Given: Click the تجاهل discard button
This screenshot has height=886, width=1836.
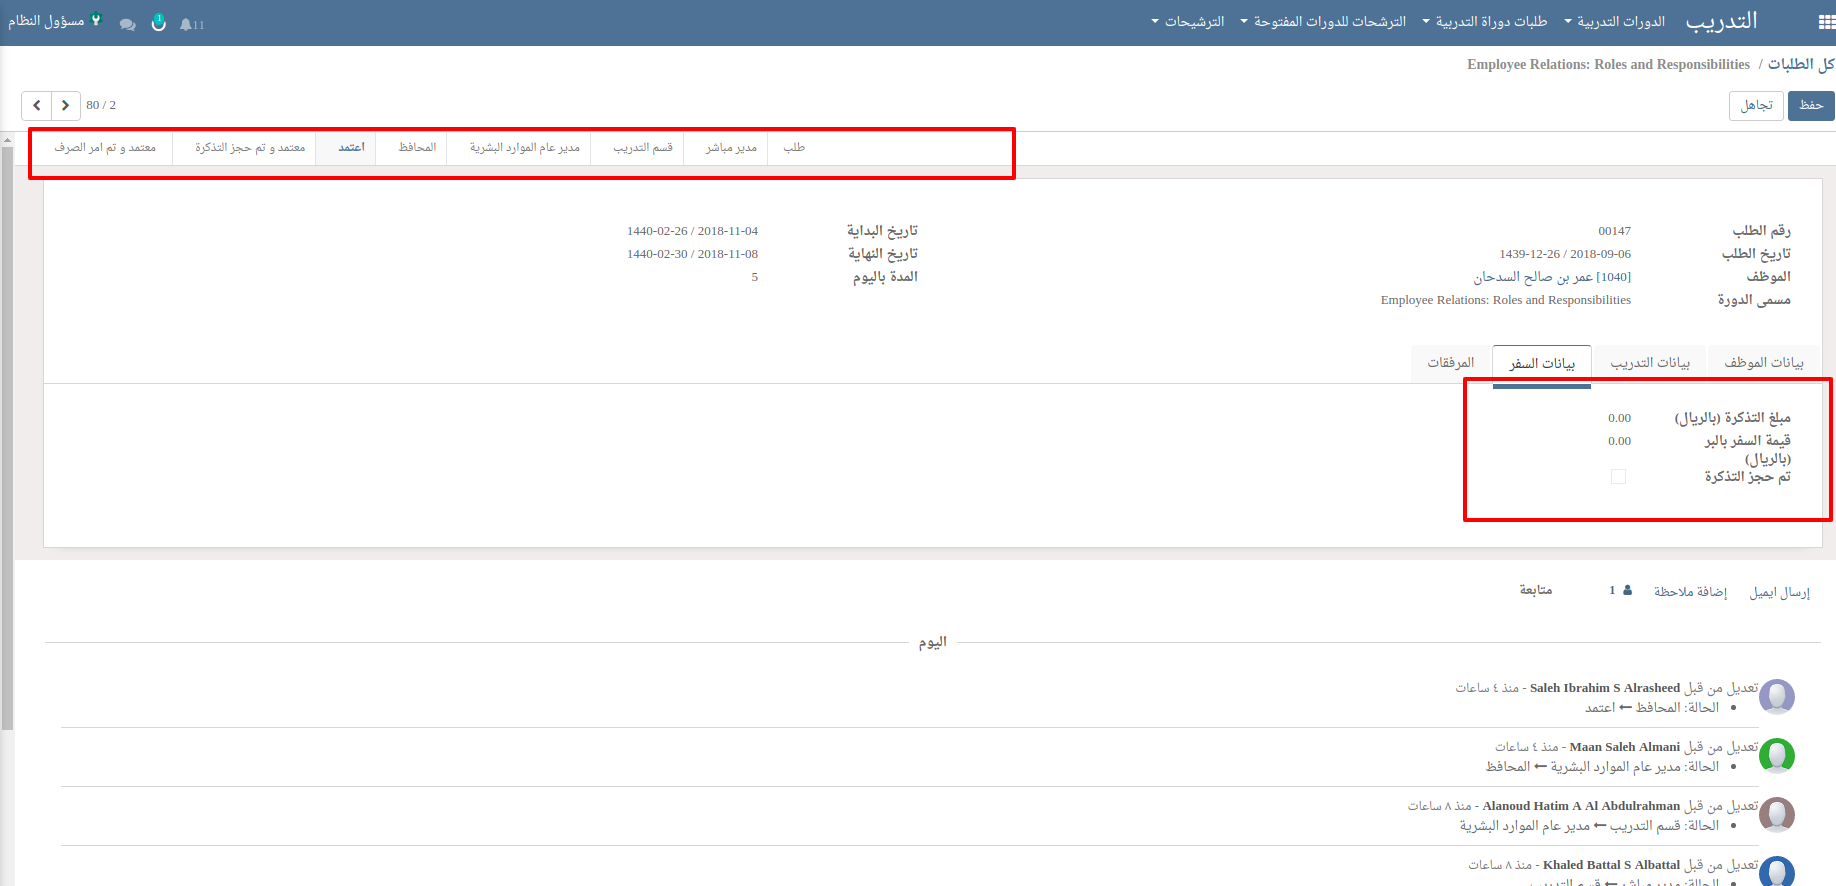Looking at the screenshot, I should coord(1756,105).
